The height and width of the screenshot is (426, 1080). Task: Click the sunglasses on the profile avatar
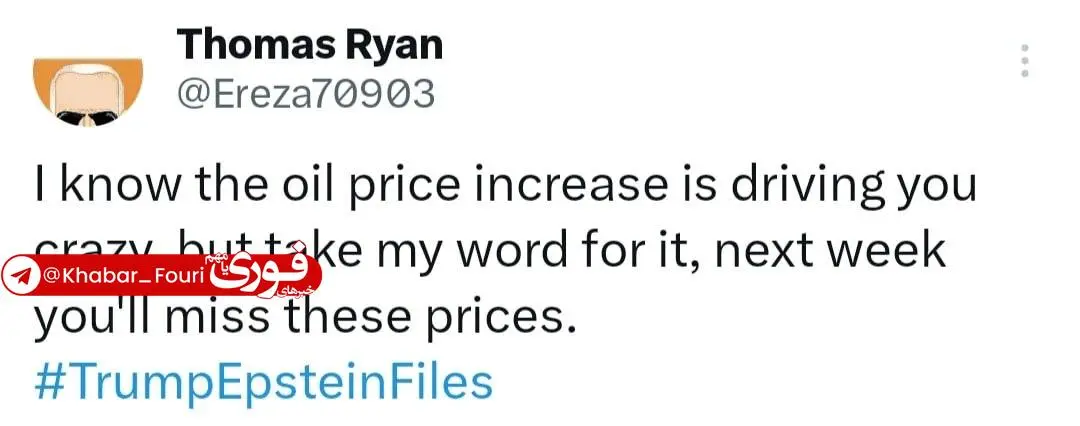88,116
